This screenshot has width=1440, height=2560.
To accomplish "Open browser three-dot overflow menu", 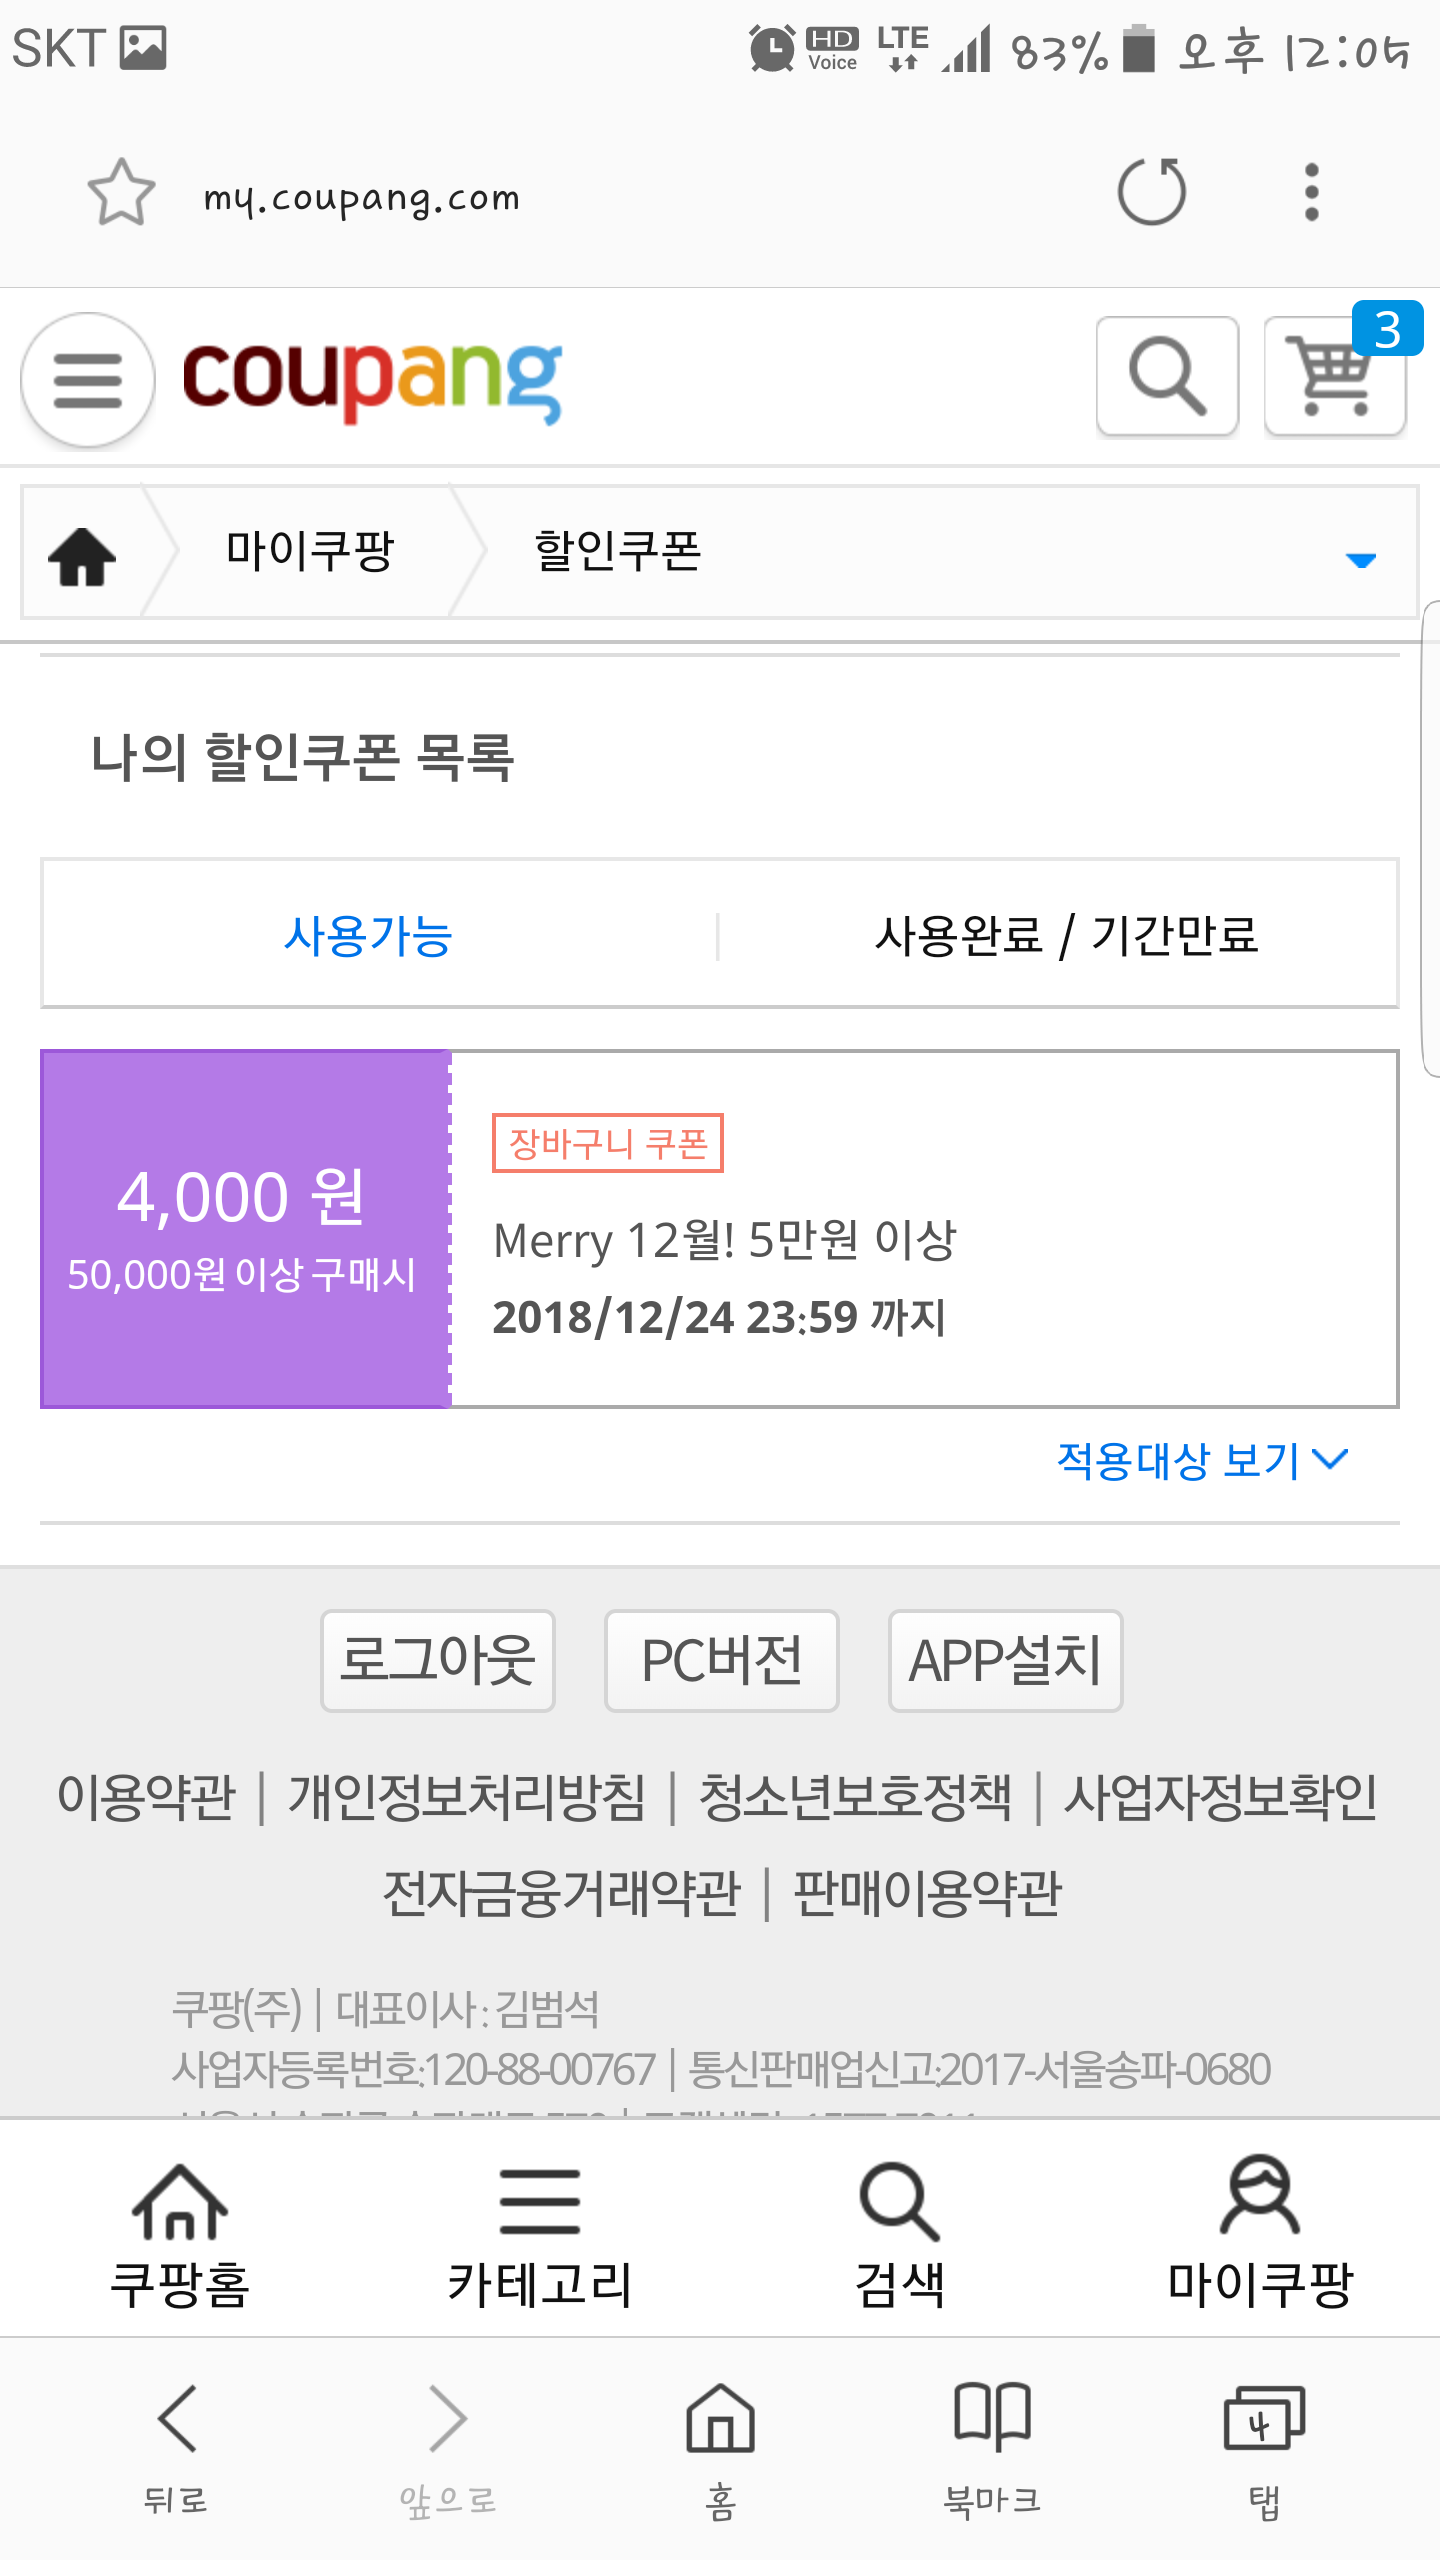I will [x=1312, y=191].
